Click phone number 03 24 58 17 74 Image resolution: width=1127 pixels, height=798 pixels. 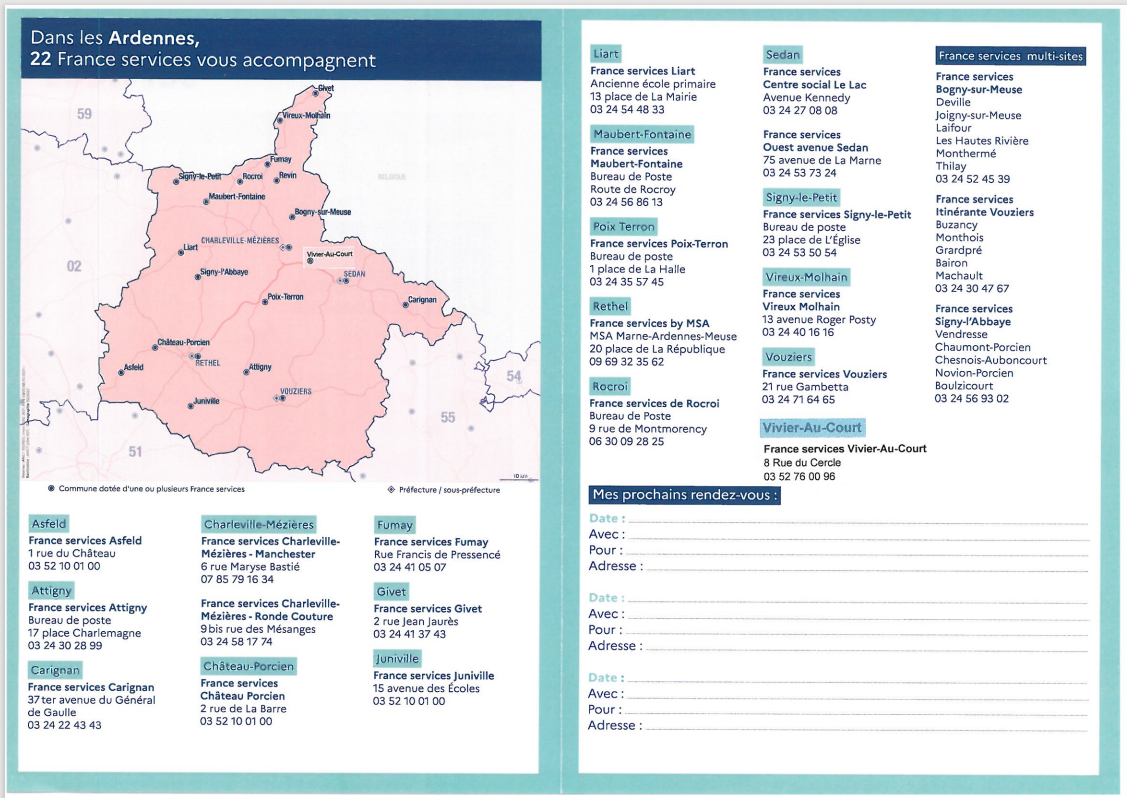pos(236,641)
